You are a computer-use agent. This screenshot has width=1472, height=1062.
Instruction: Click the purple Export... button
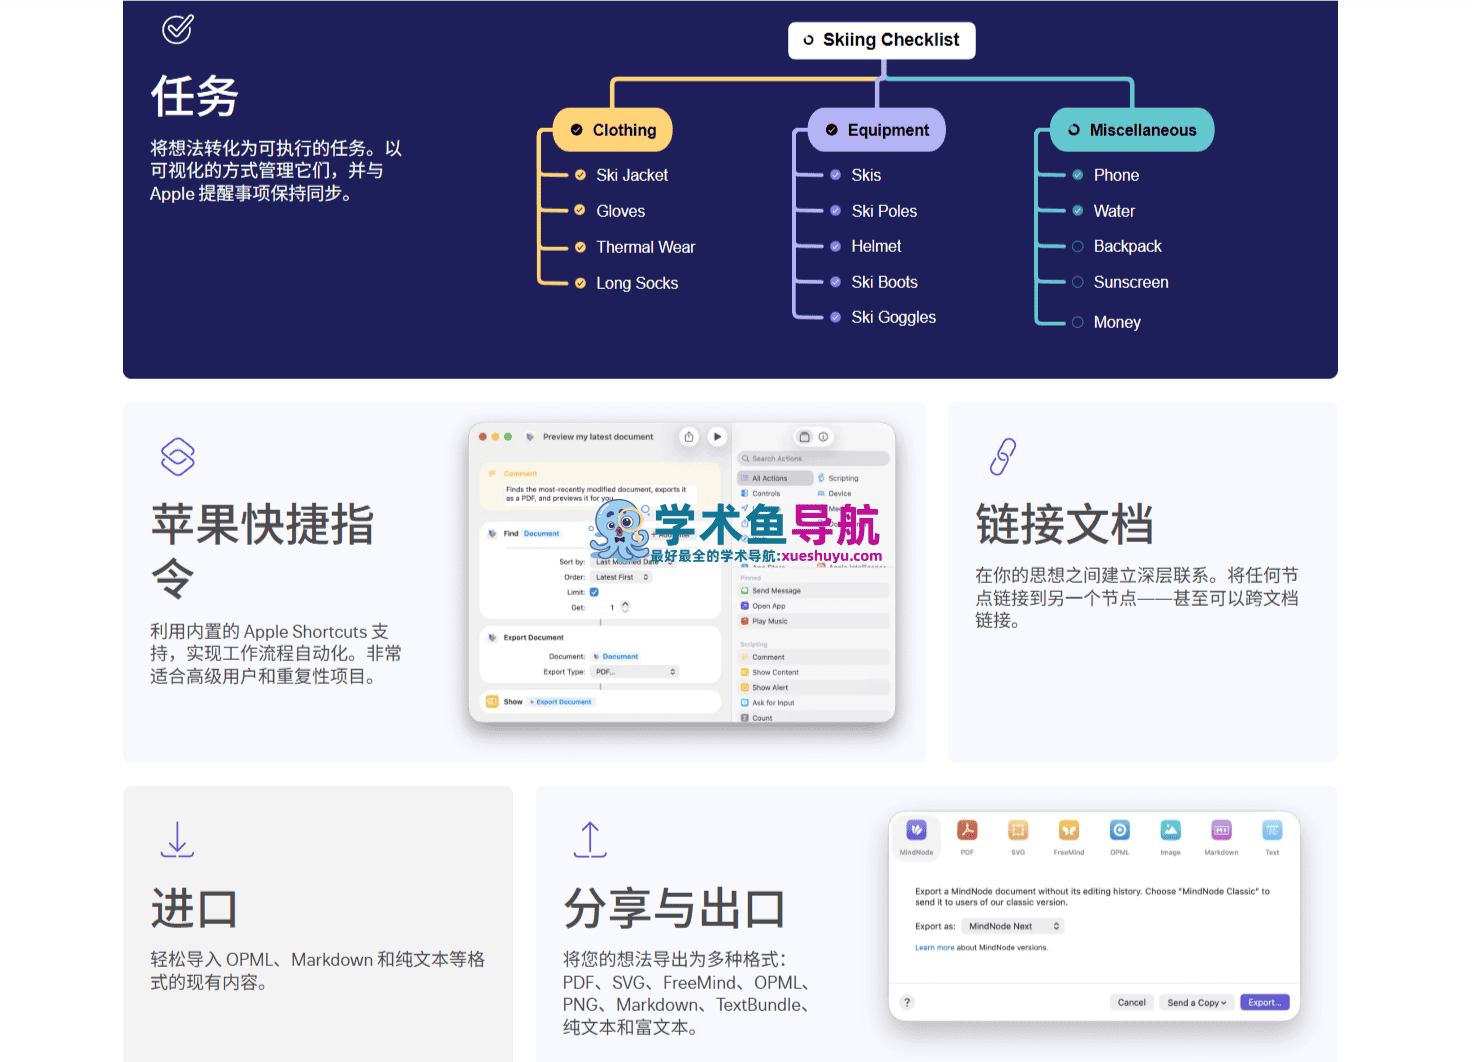(1264, 1002)
